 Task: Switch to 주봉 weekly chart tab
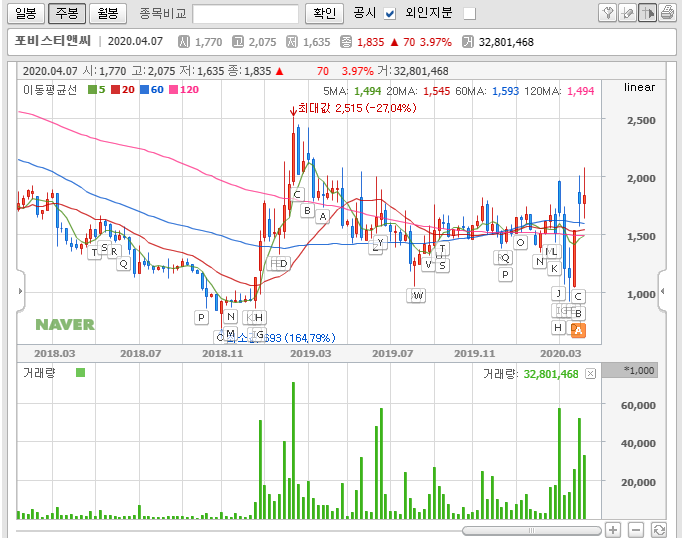(67, 14)
